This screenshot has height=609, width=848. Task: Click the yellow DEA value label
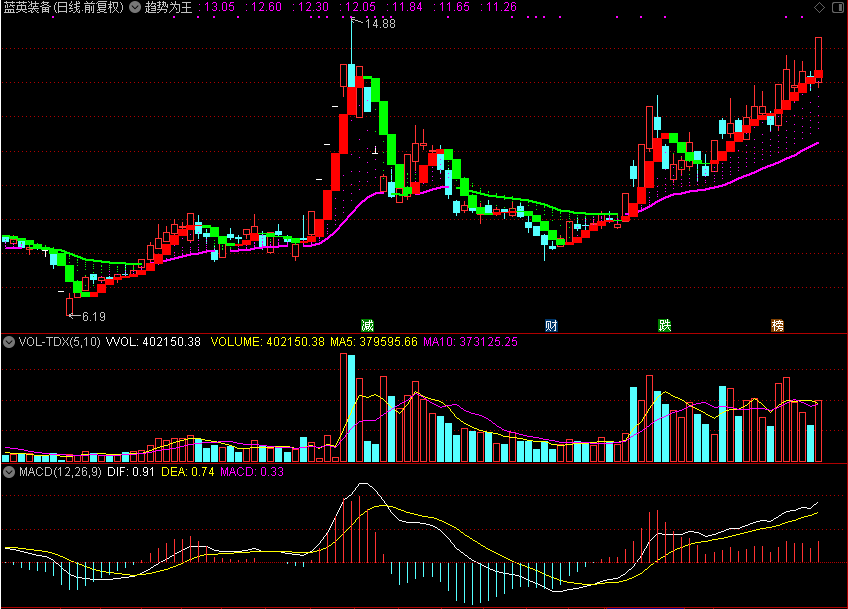189,471
